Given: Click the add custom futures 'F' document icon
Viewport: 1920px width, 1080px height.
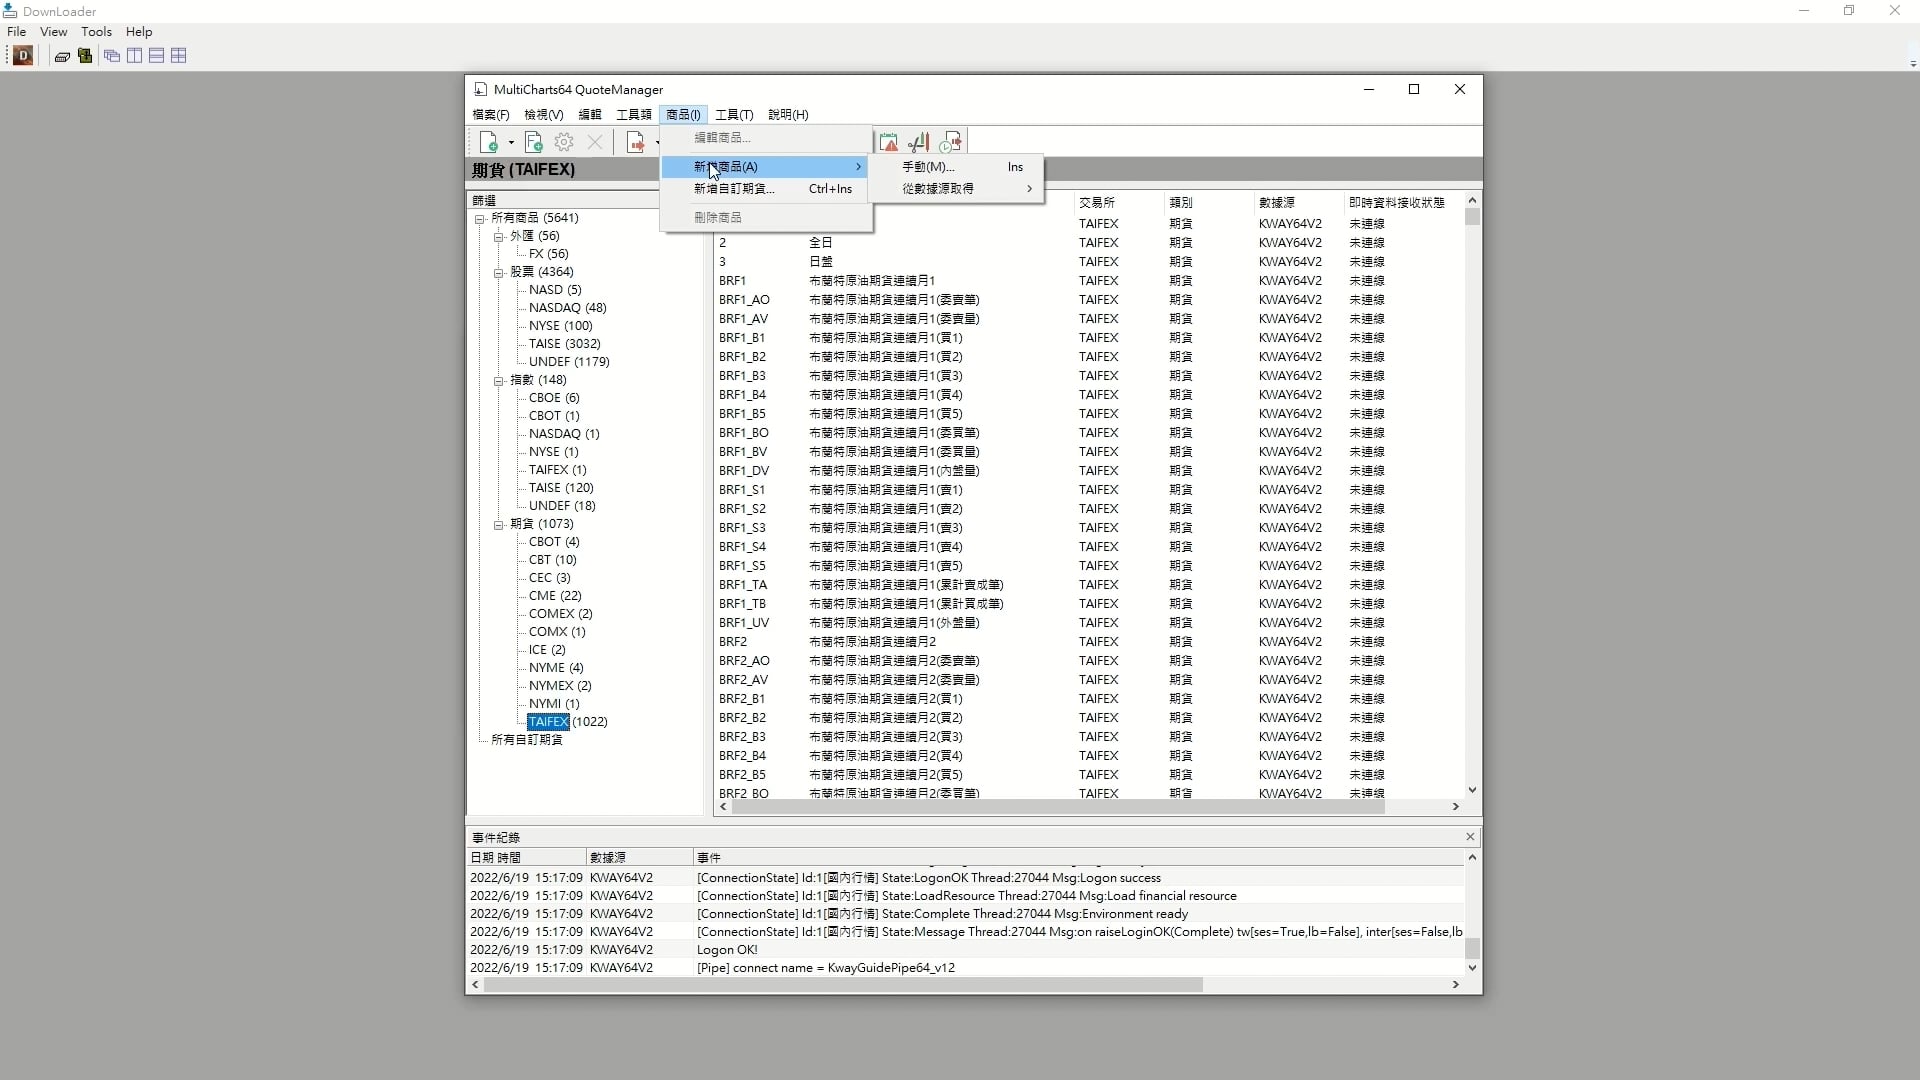Looking at the screenshot, I should click(x=533, y=143).
